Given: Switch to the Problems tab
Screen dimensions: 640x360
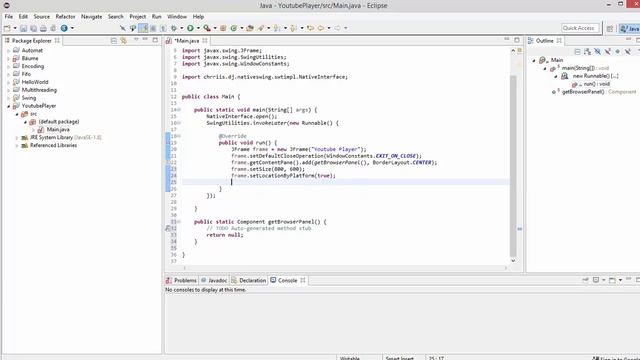Looking at the screenshot, I should pos(181,280).
